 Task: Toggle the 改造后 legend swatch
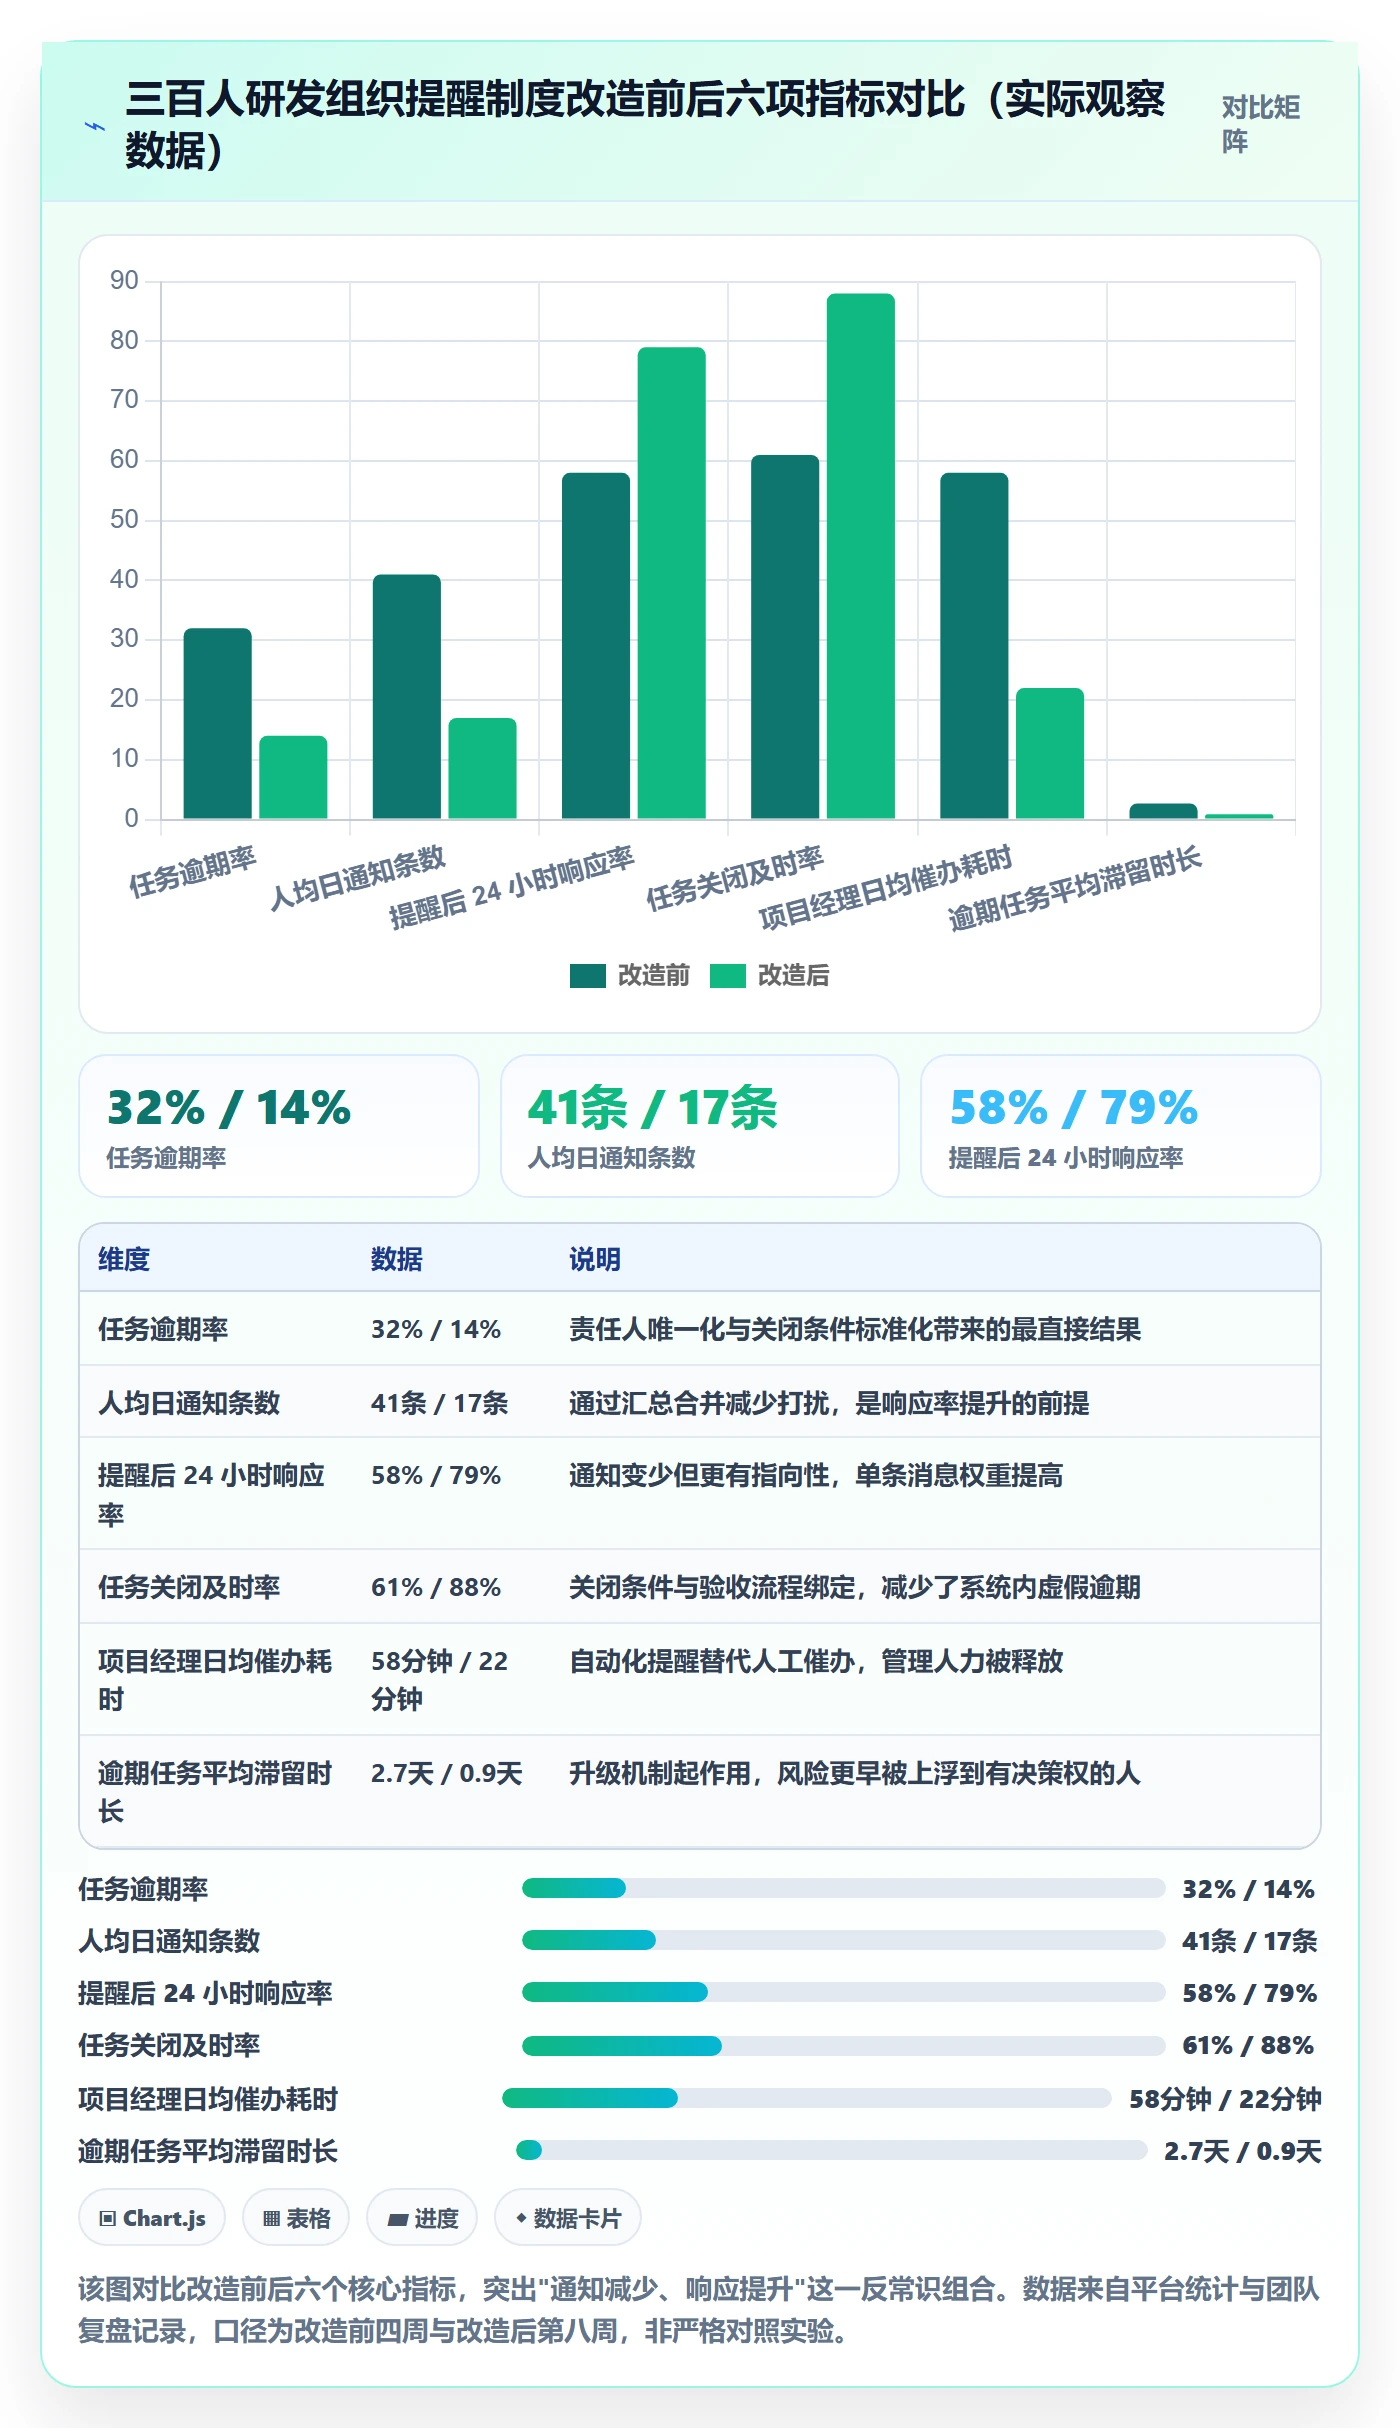(x=728, y=976)
